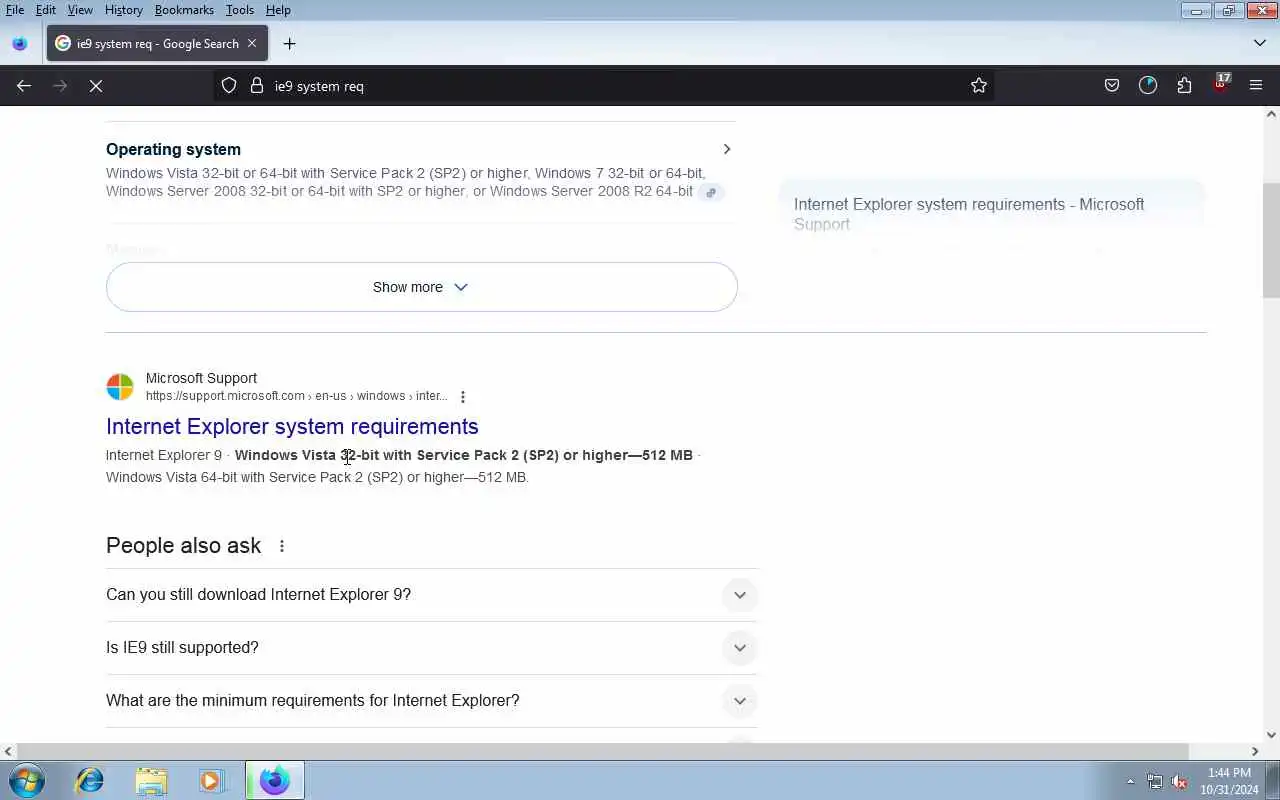The height and width of the screenshot is (800, 1280).
Task: Open Windows Media Player on taskbar
Action: point(211,780)
